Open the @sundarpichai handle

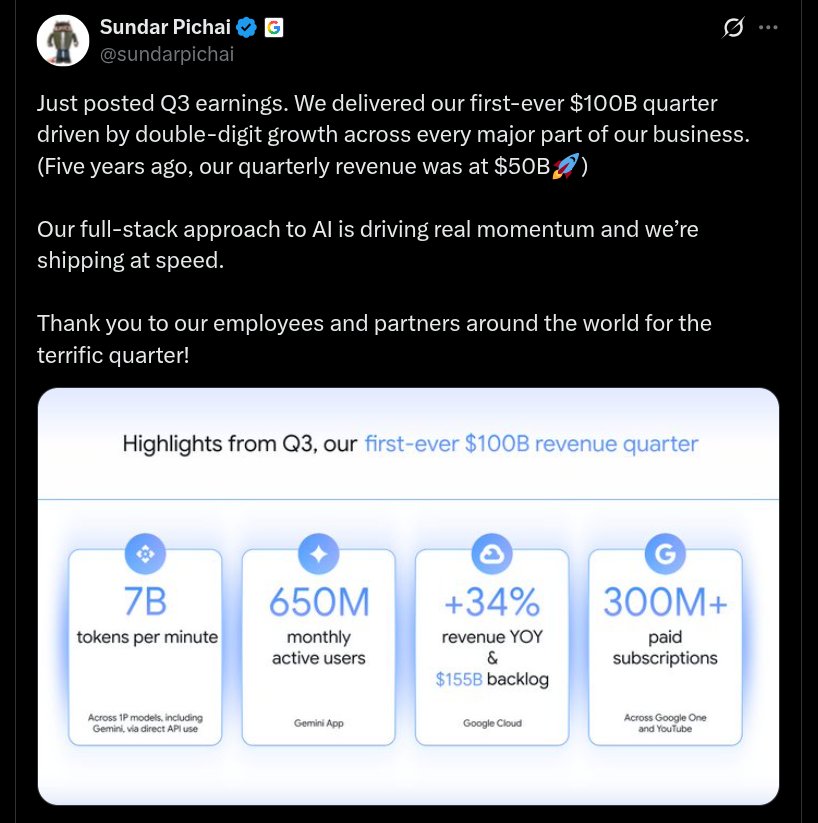pyautogui.click(x=166, y=55)
